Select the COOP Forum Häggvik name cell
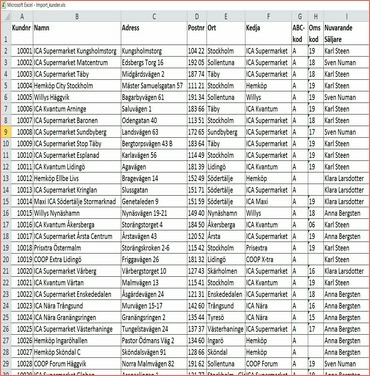The image size is (370, 376). click(x=77, y=364)
